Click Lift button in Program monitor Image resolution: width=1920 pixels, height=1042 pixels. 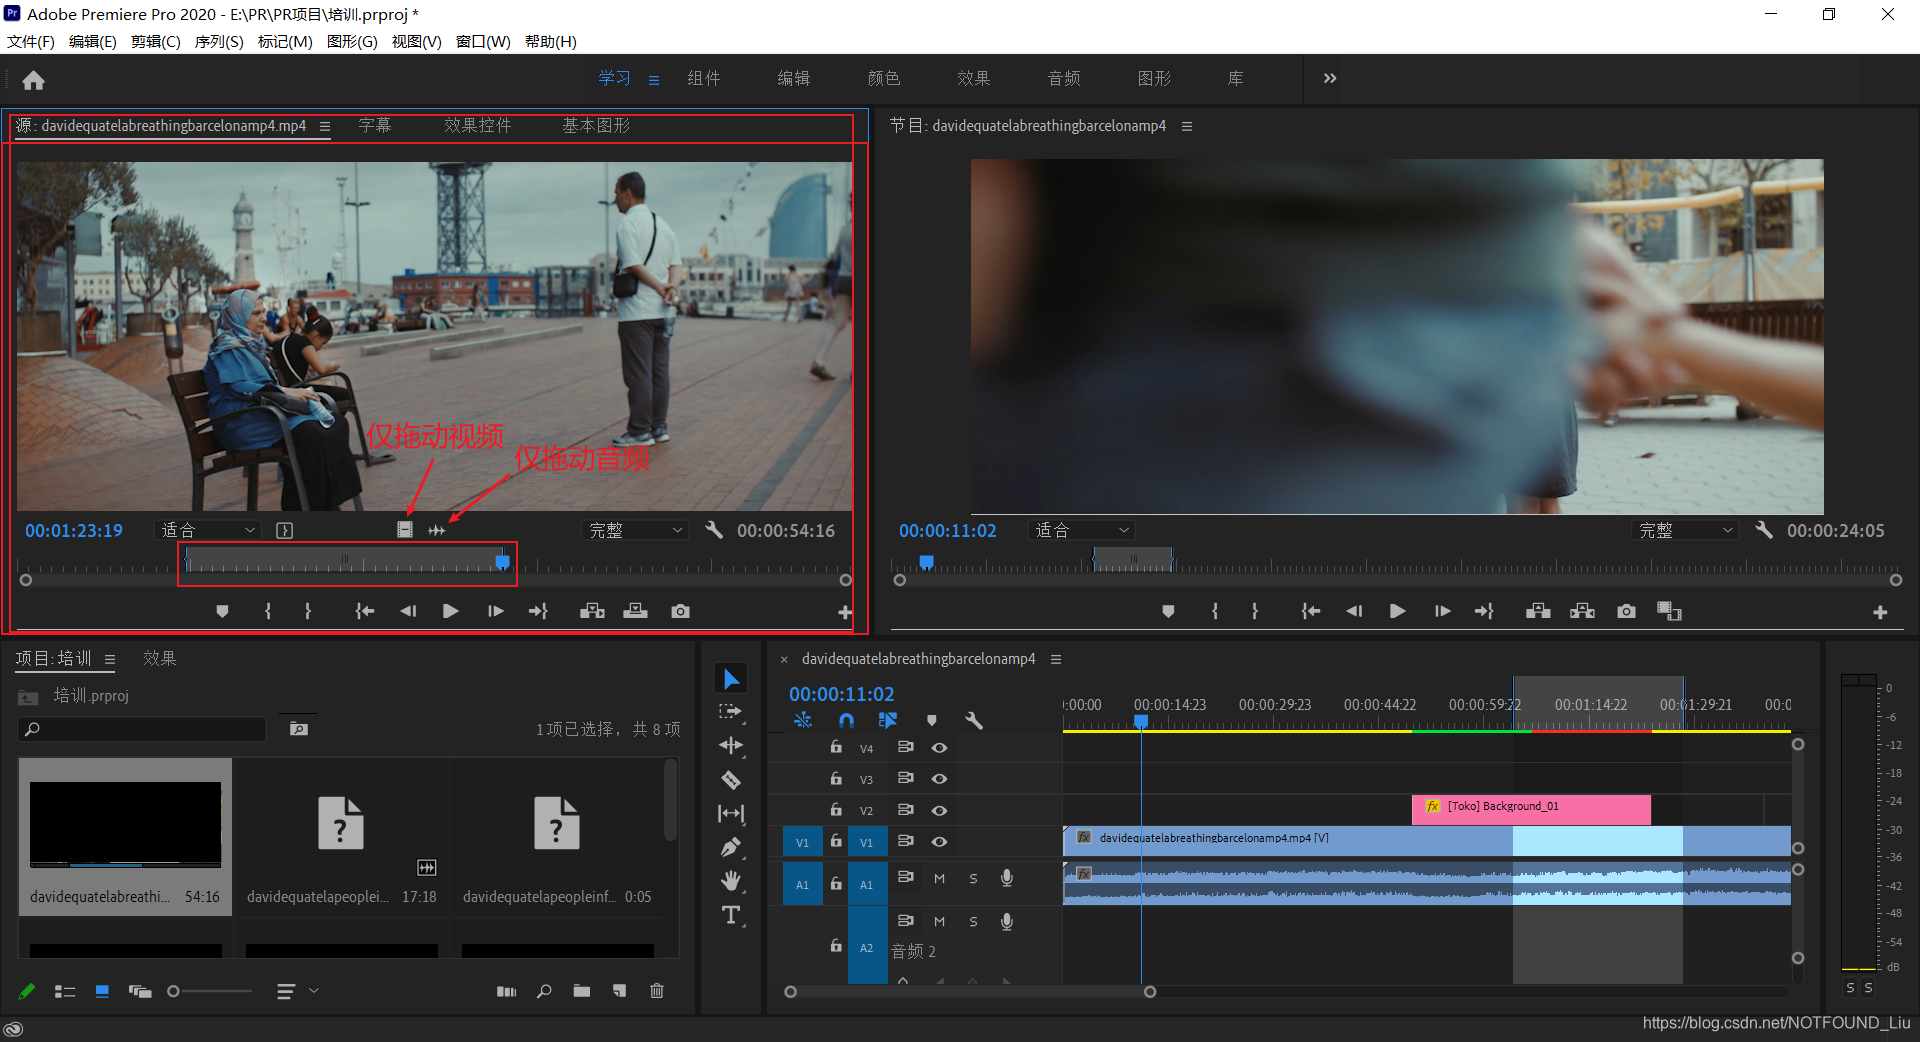[1538, 611]
